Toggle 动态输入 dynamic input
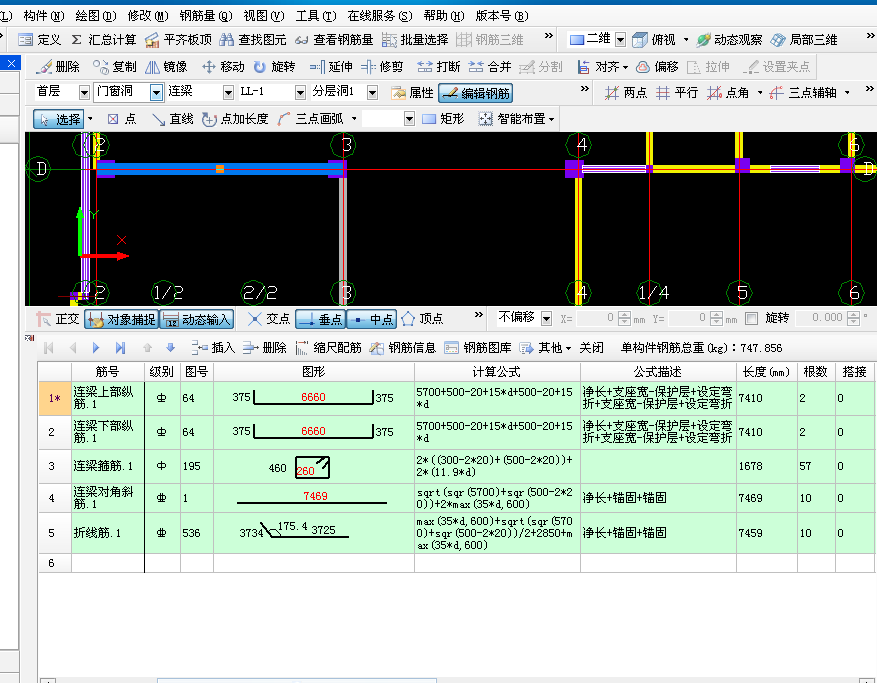877x683 pixels. 196,319
